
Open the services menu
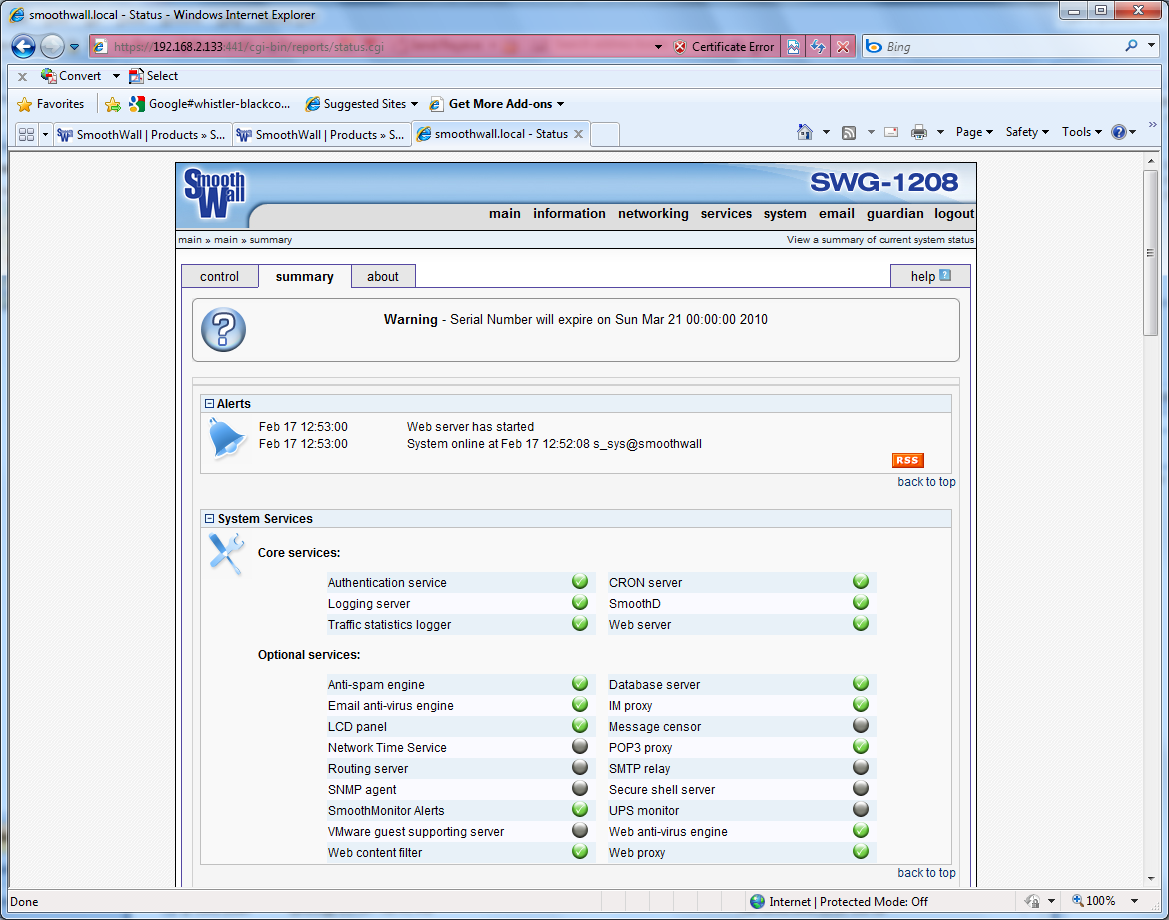pyautogui.click(x=726, y=213)
